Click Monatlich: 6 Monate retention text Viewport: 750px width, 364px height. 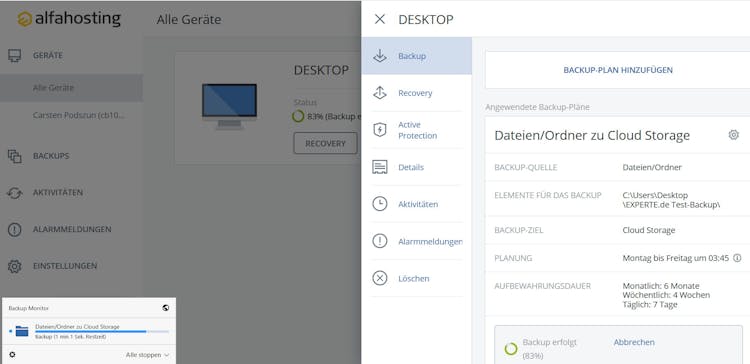coord(661,286)
